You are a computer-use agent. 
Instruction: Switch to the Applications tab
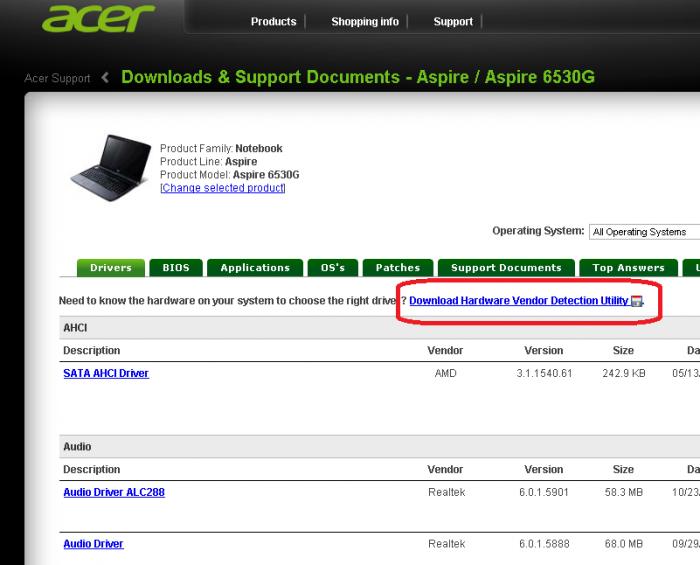(255, 268)
